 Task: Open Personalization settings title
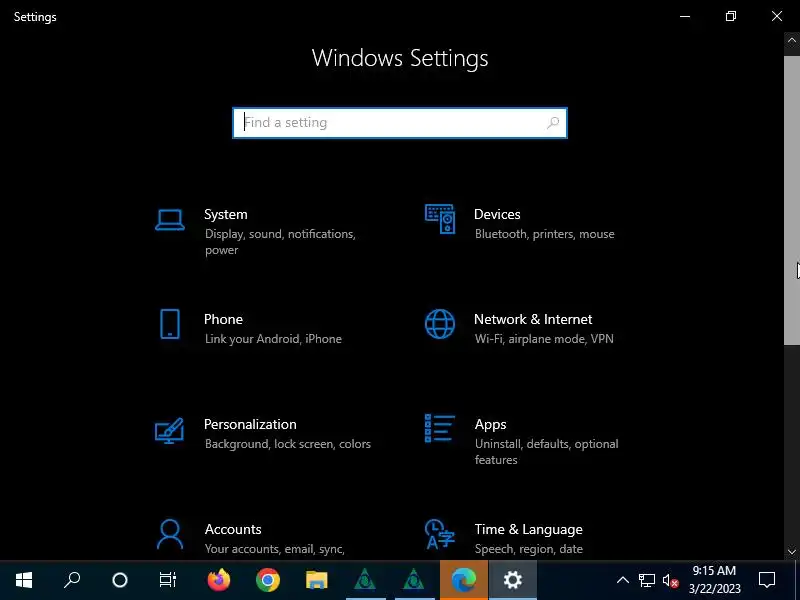[250, 424]
